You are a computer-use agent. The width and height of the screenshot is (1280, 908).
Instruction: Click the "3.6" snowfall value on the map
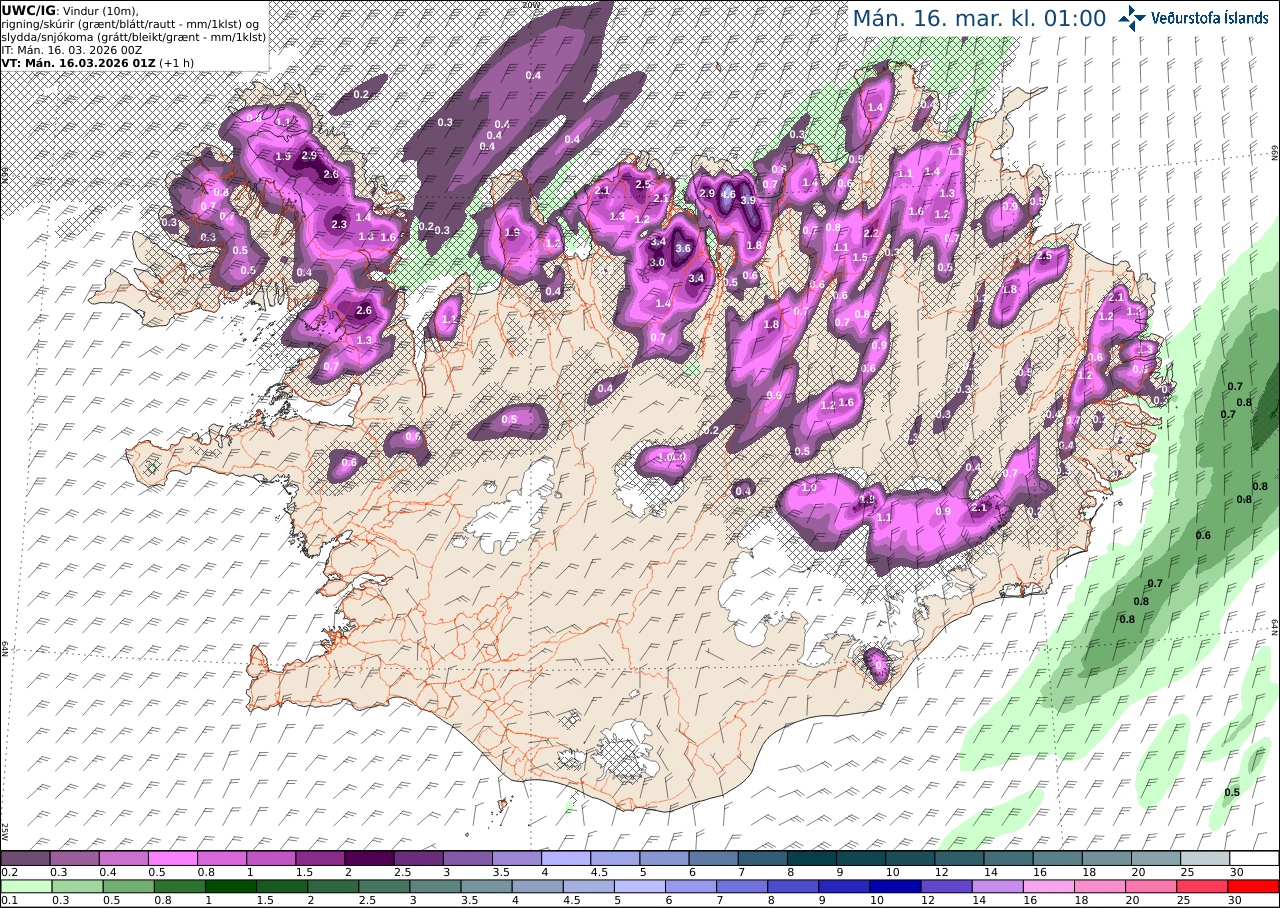point(683,248)
